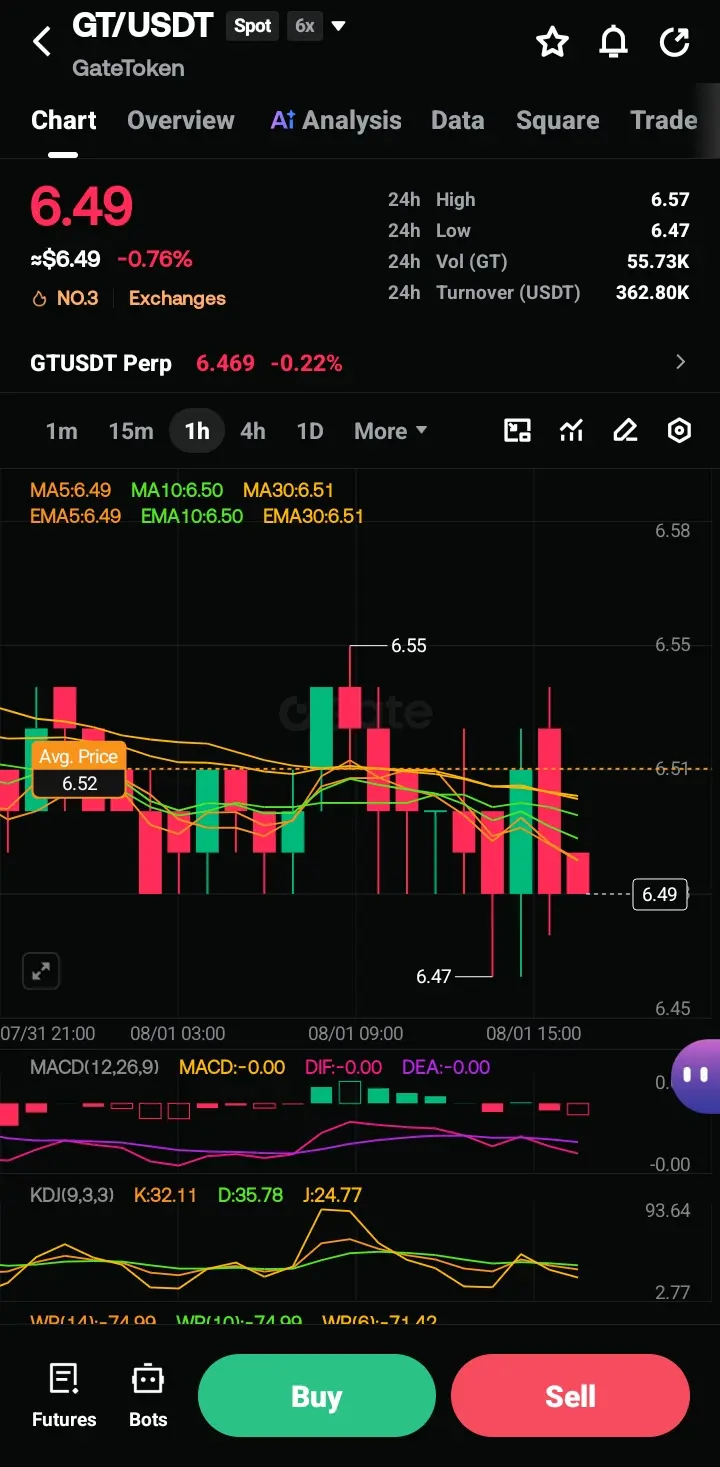The image size is (720, 1467).
Task: Select the 1m timeframe
Action: click(61, 431)
